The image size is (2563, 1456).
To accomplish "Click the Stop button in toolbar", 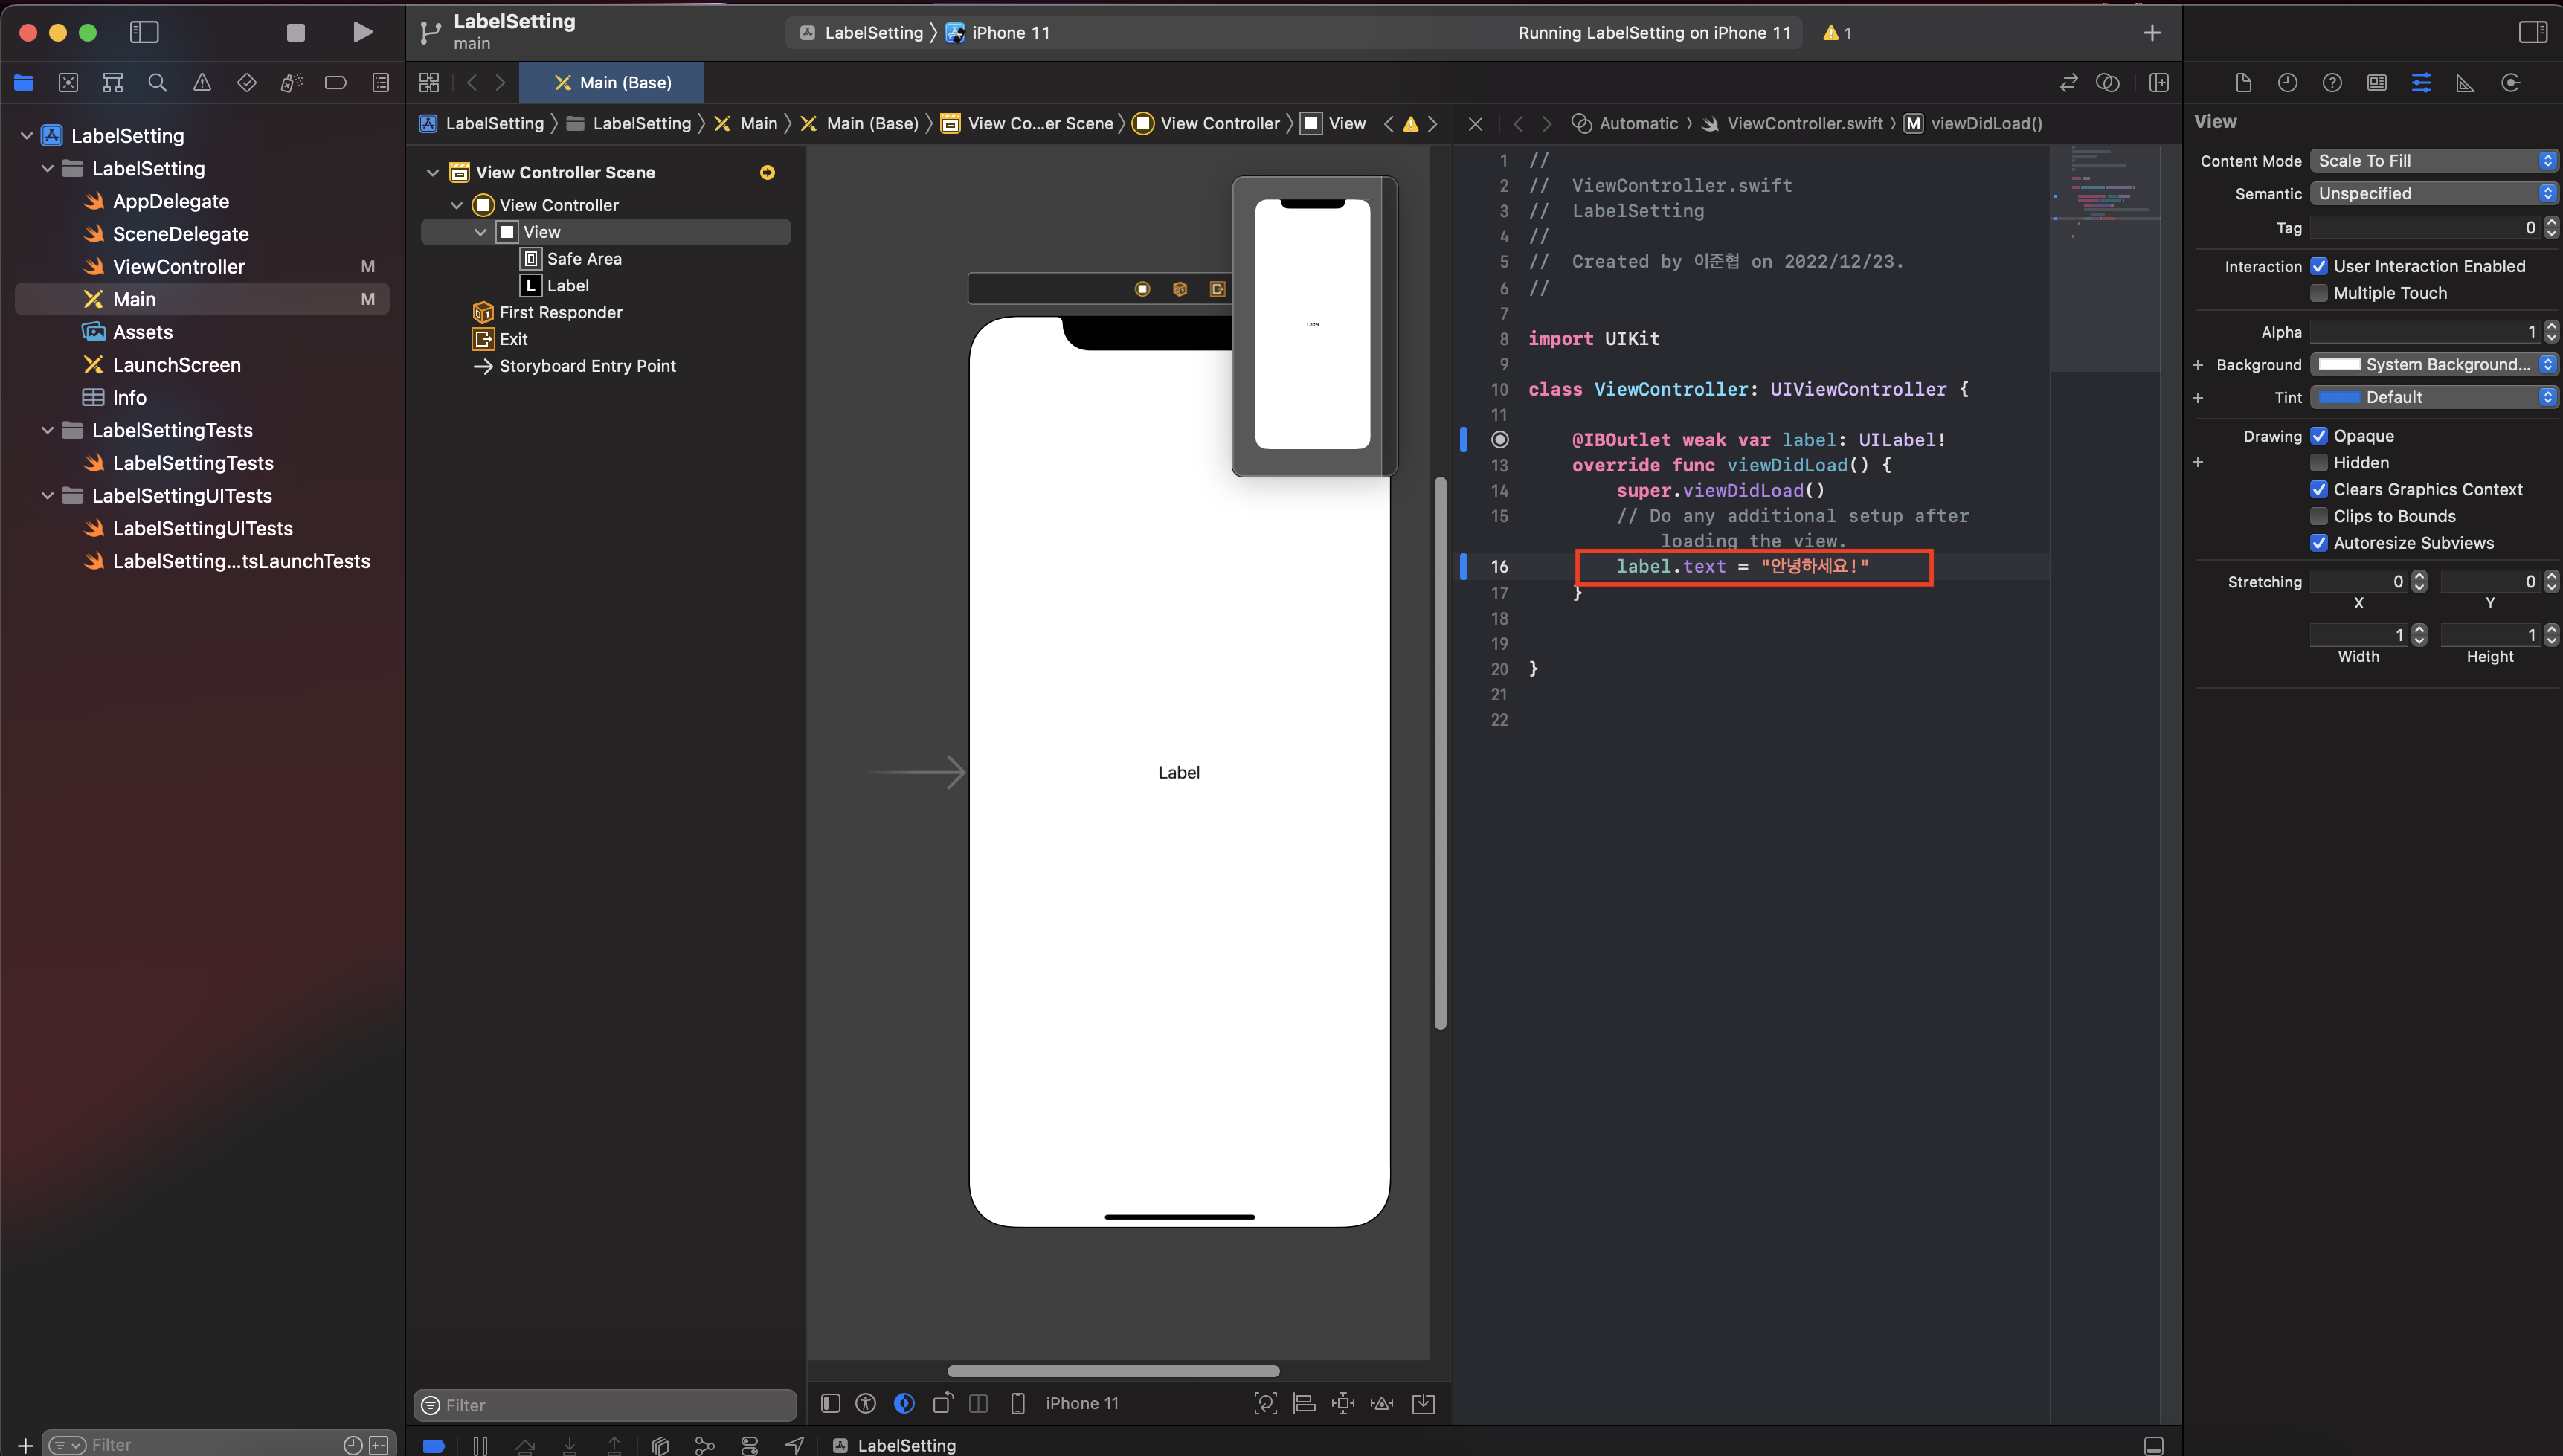I will pos(295,32).
